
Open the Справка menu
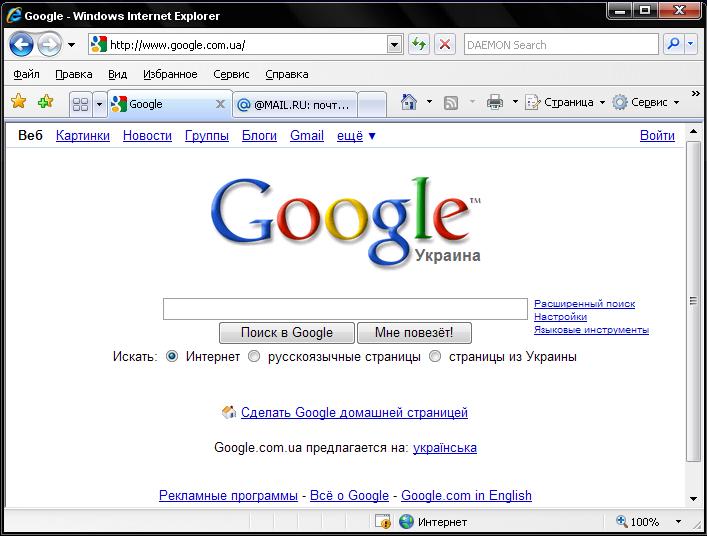287,74
